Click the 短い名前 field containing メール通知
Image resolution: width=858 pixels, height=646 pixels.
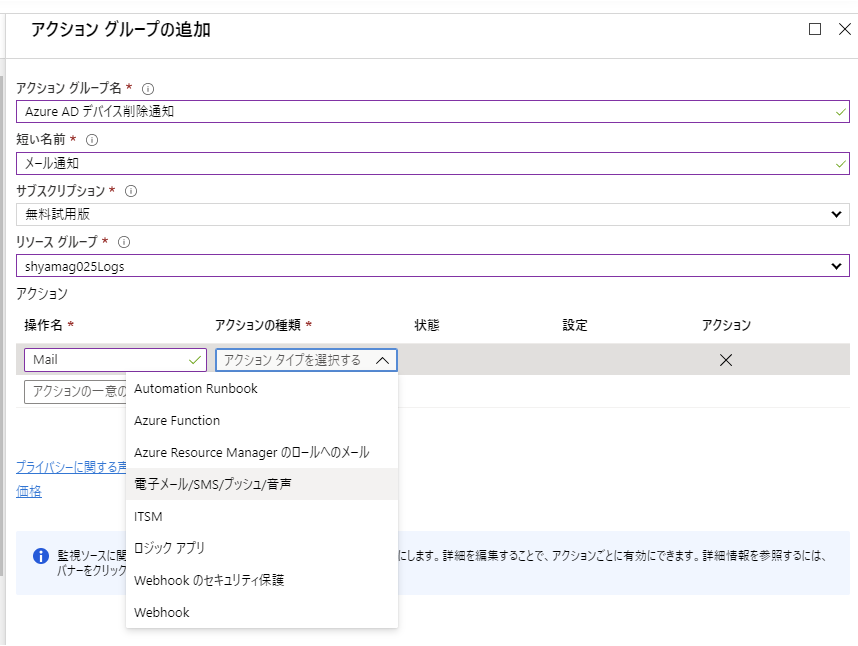432,164
